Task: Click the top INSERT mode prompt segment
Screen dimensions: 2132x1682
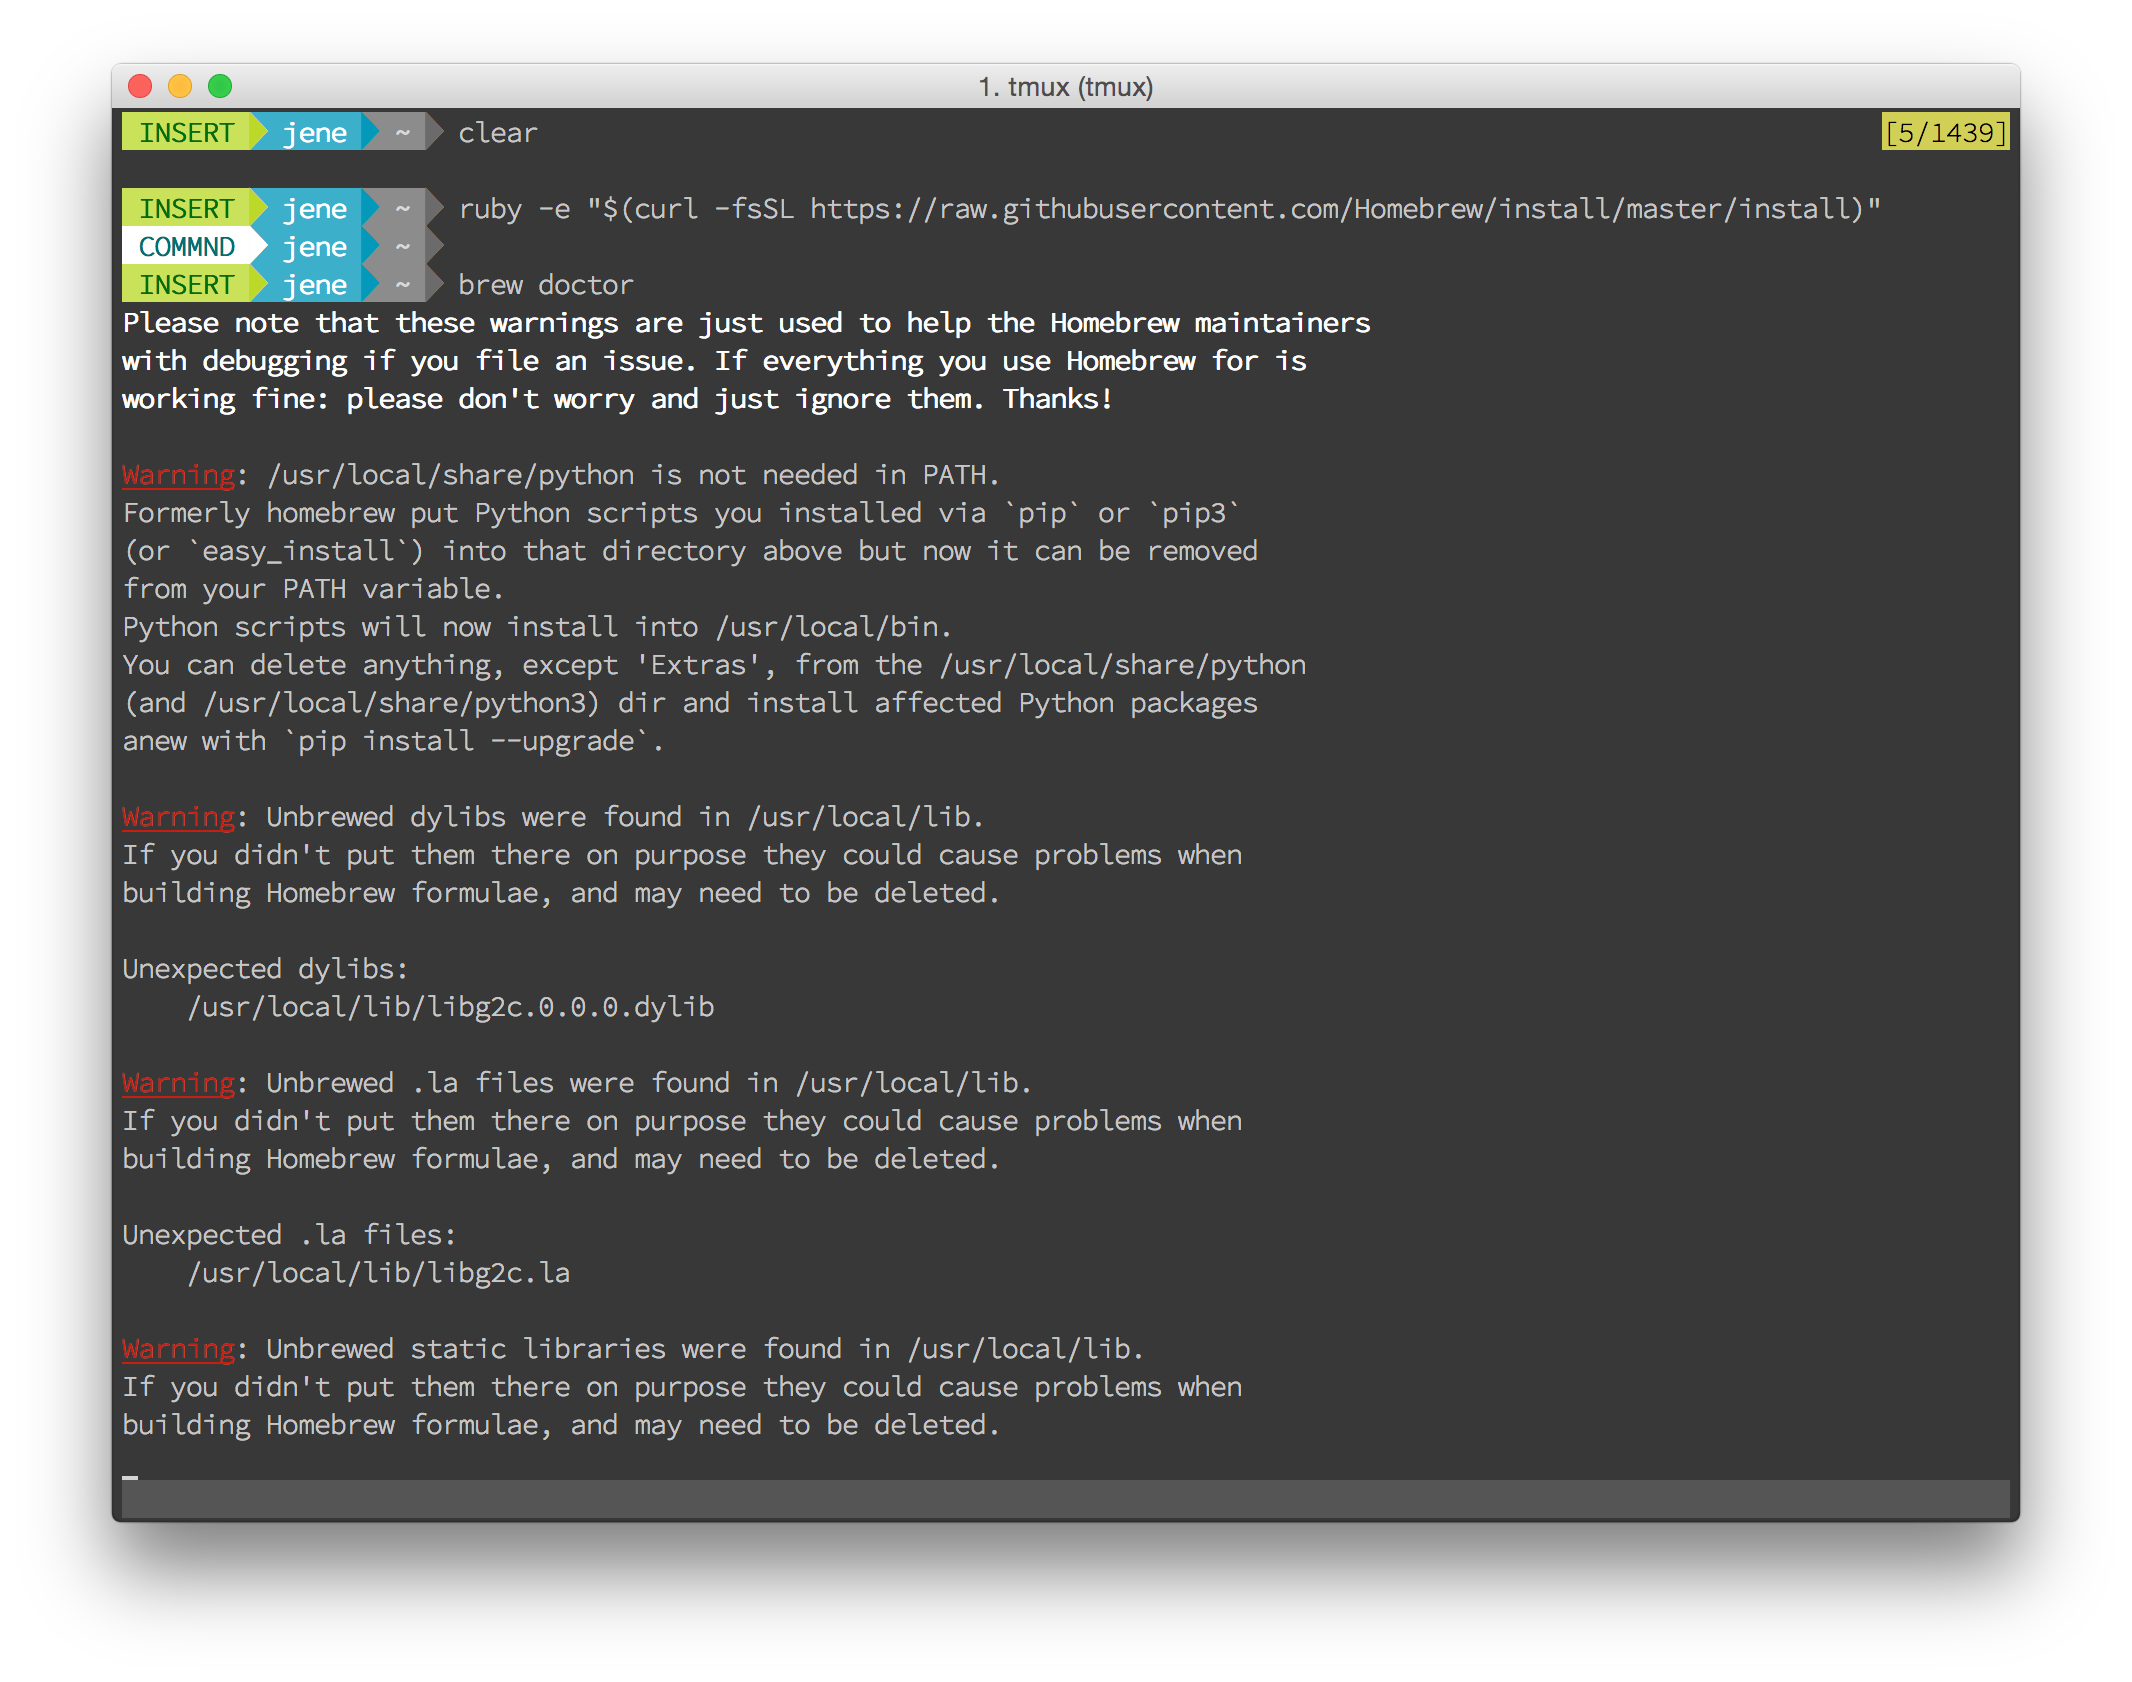Action: tap(186, 133)
